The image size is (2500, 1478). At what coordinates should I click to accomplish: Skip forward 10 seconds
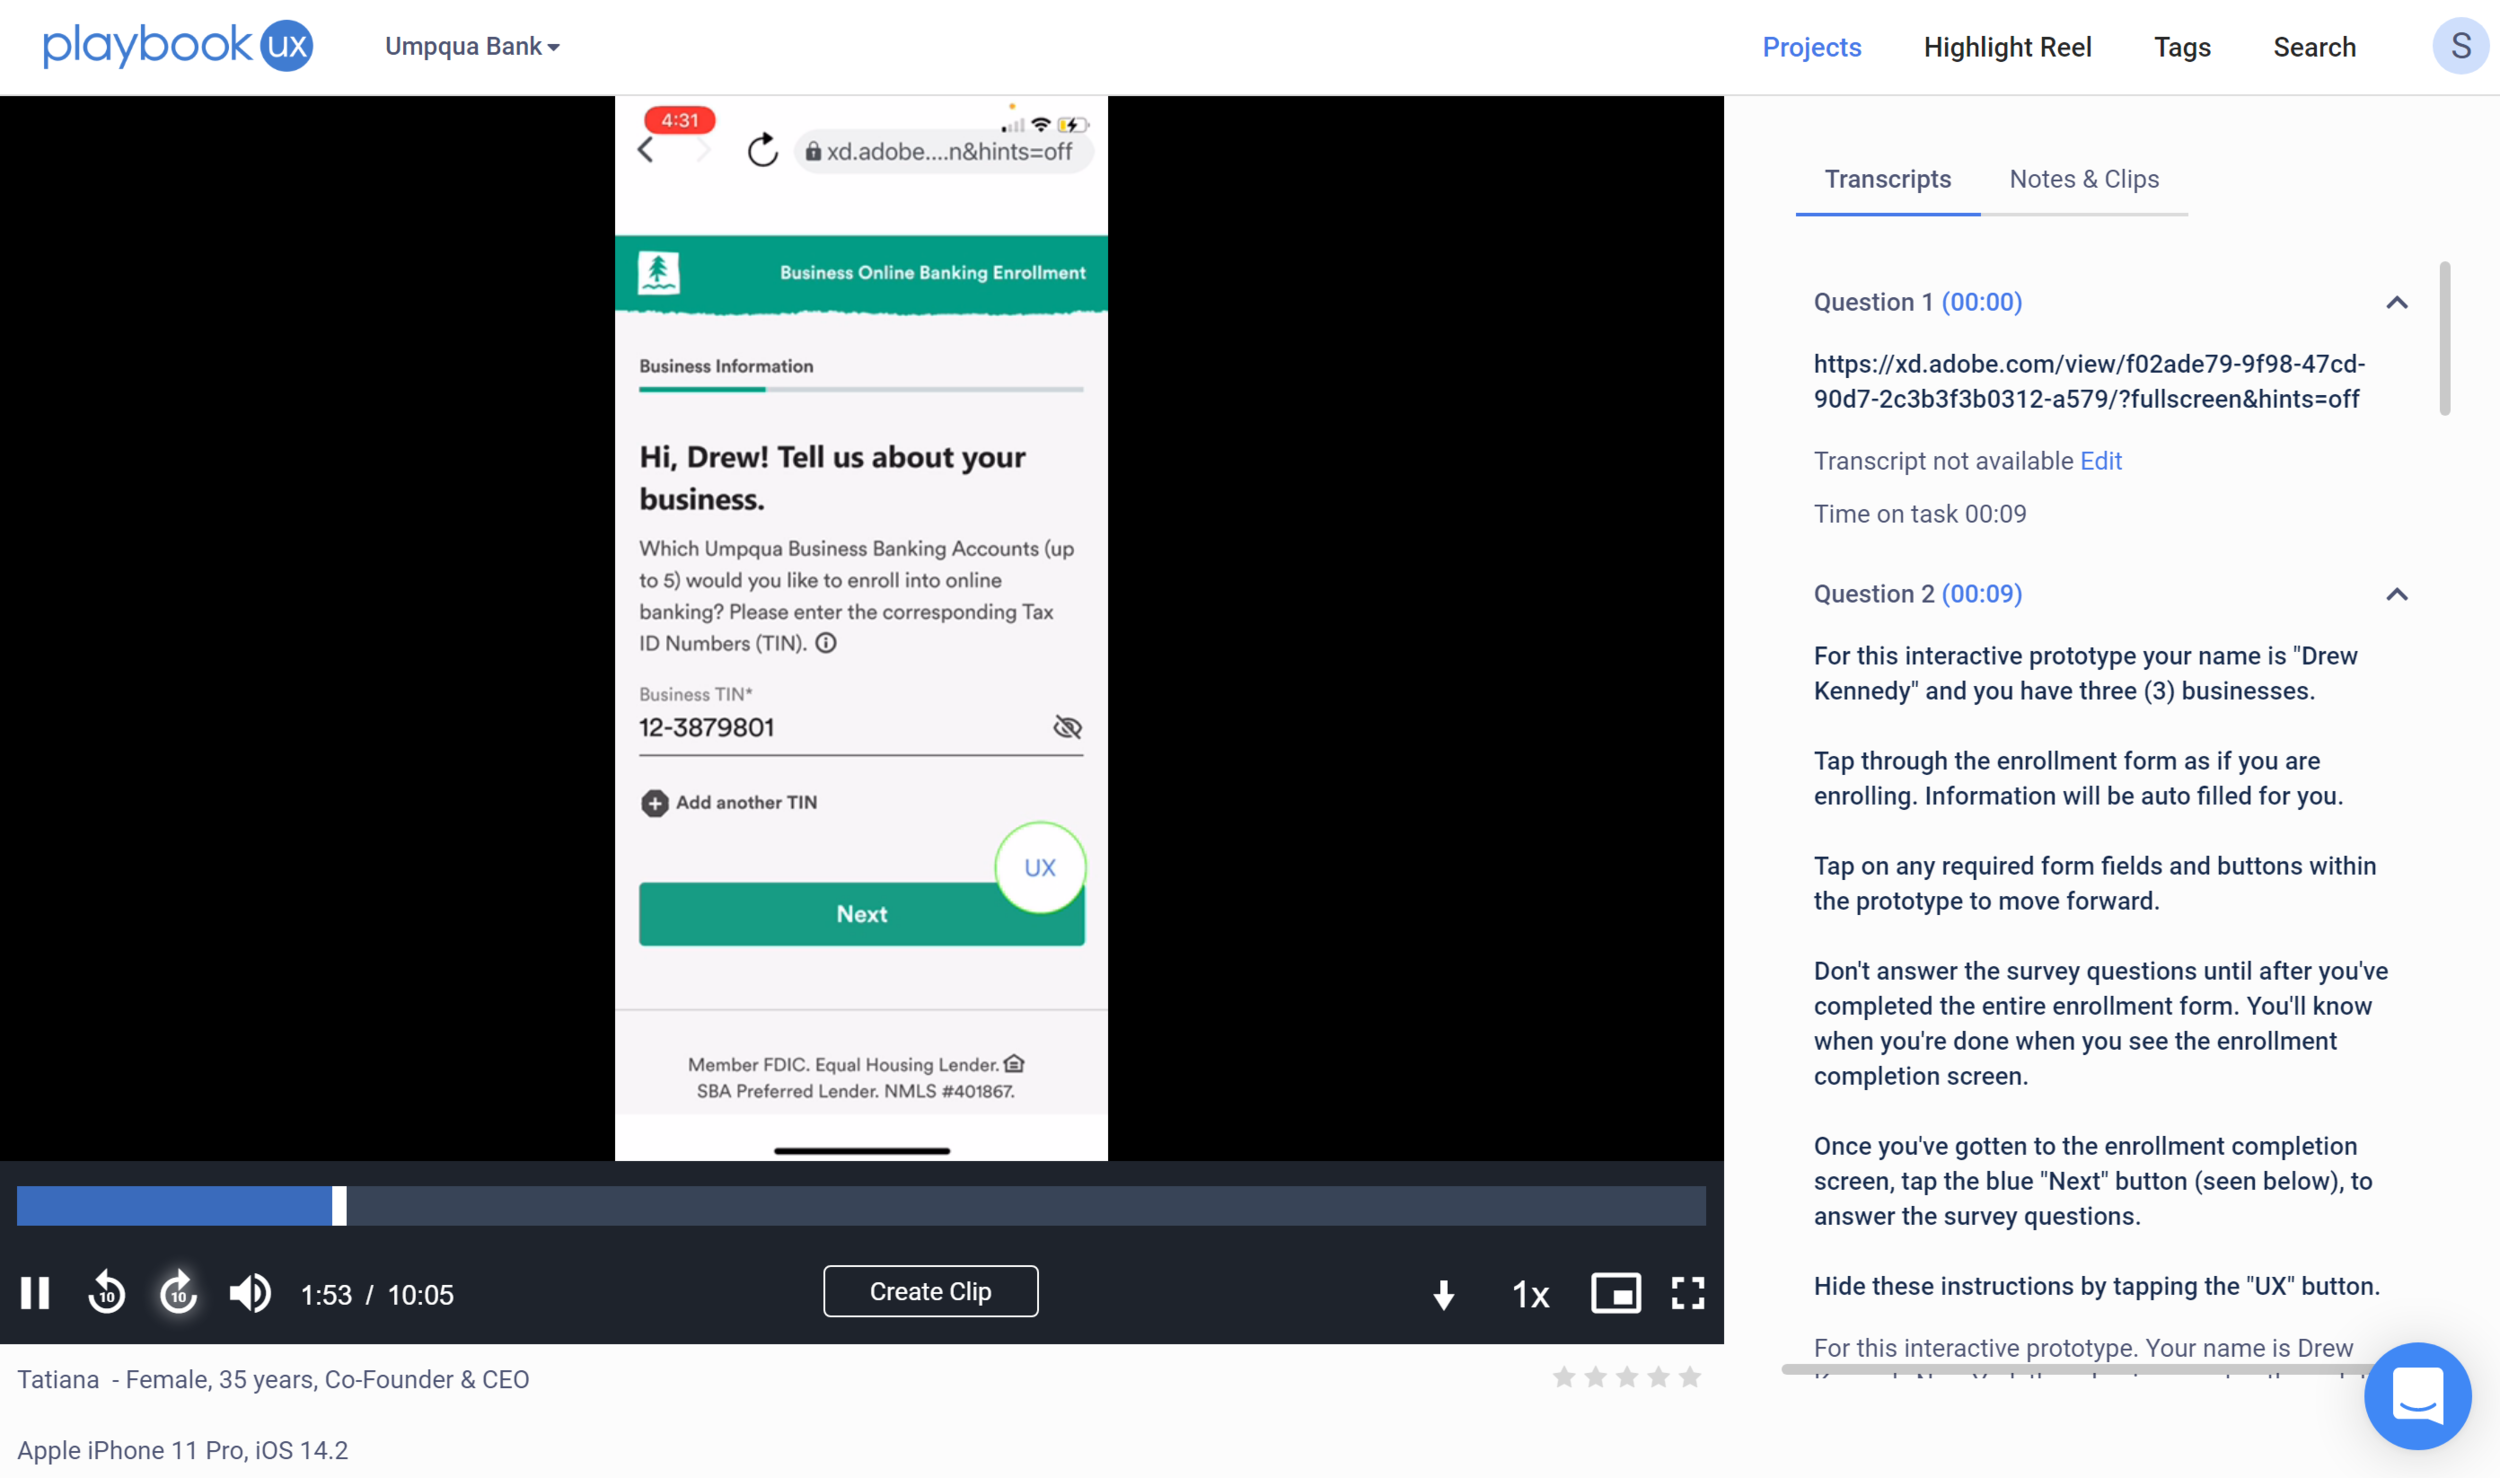(x=178, y=1293)
